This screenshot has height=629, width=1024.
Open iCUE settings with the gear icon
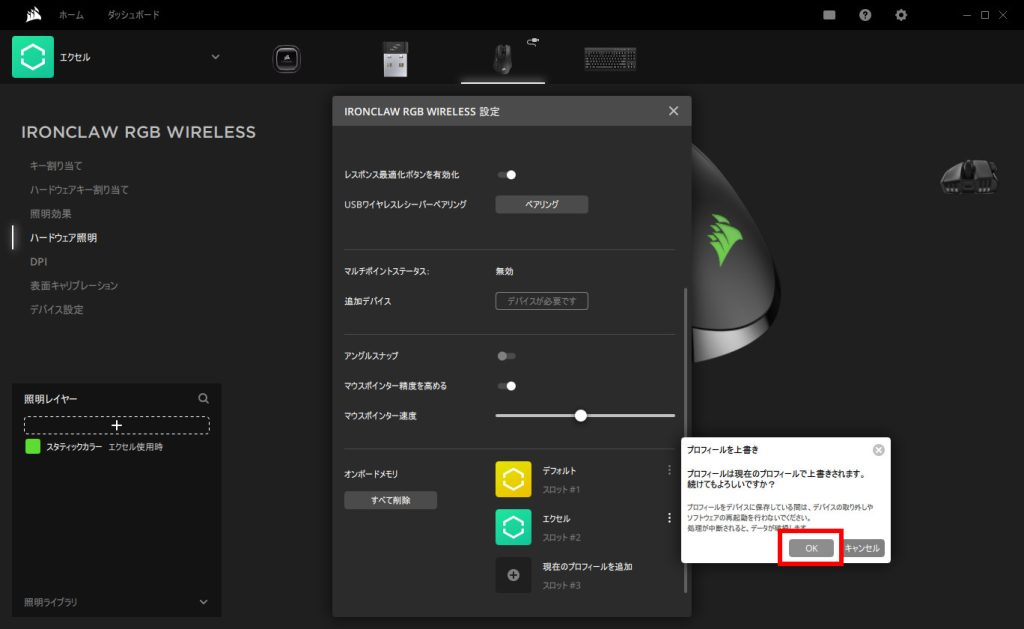click(x=901, y=15)
